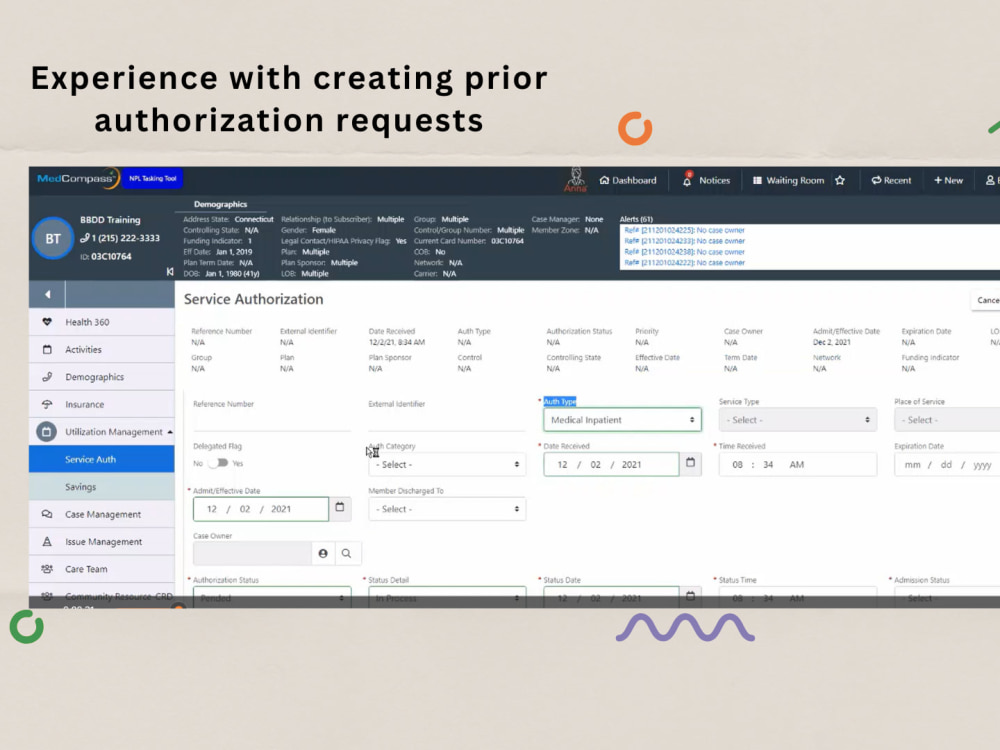Click the MedCompass logo
1000x750 pixels.
[77, 179]
